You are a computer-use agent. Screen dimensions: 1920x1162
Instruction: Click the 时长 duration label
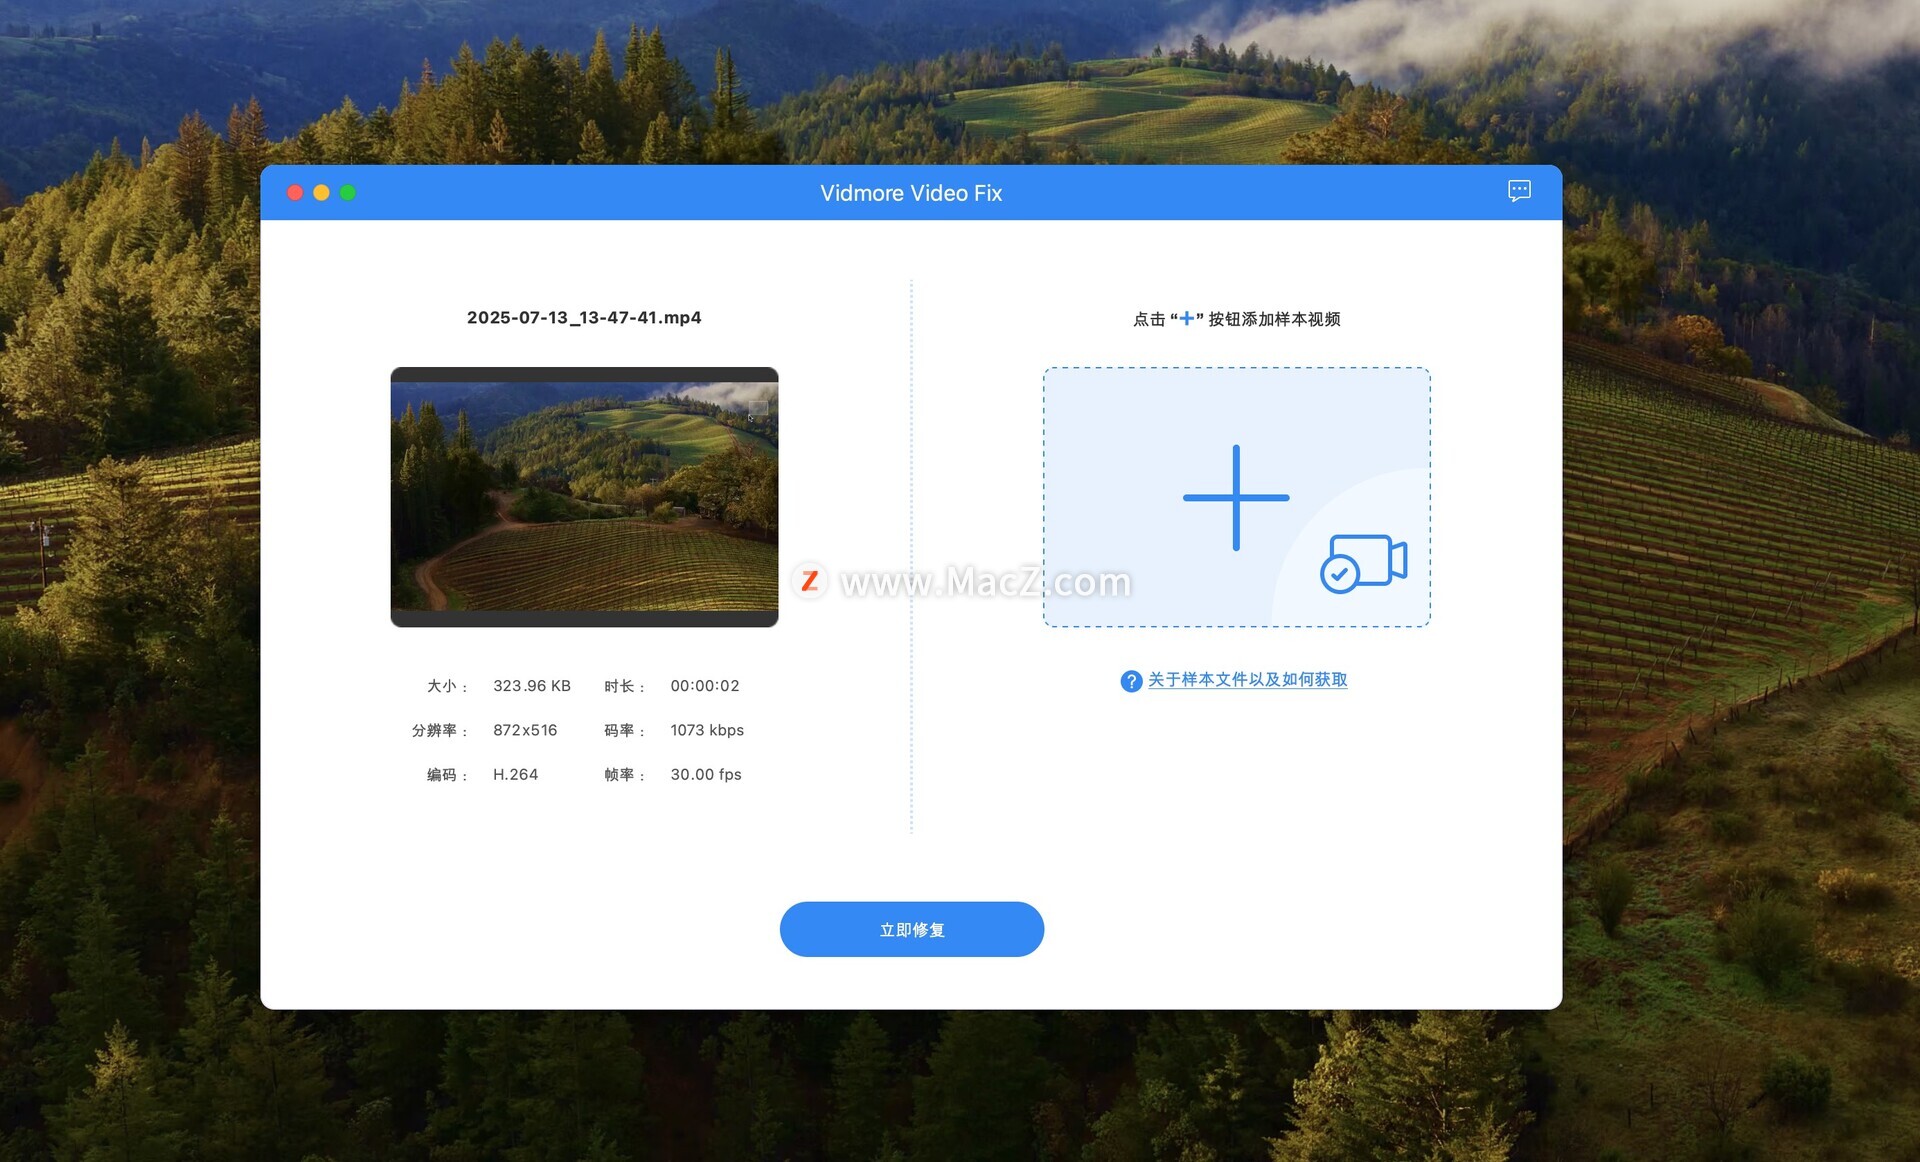click(625, 686)
